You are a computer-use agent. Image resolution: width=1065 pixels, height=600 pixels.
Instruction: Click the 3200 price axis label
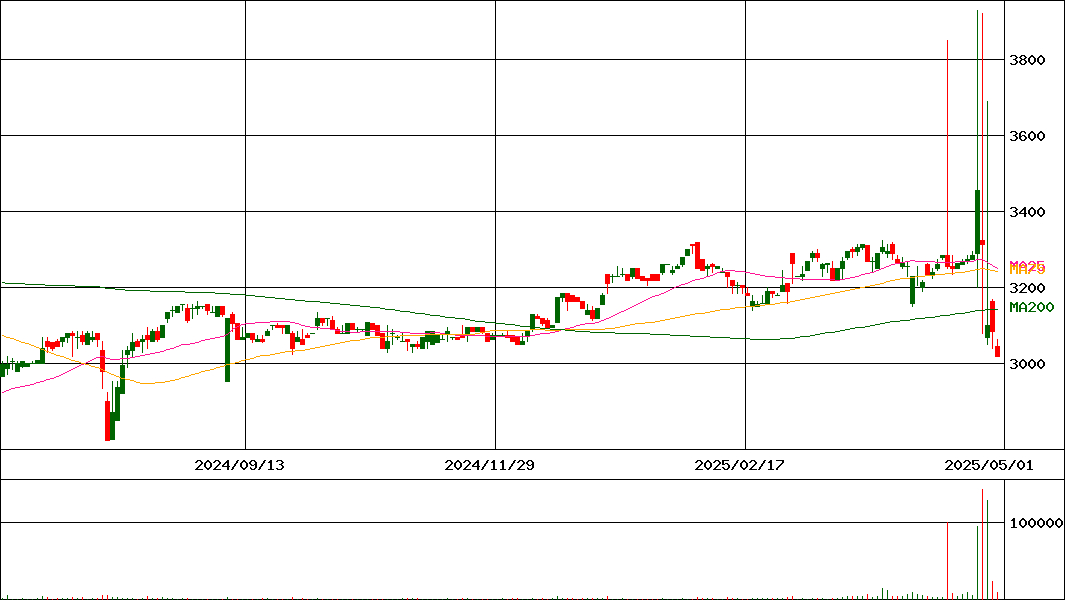pos(1027,288)
